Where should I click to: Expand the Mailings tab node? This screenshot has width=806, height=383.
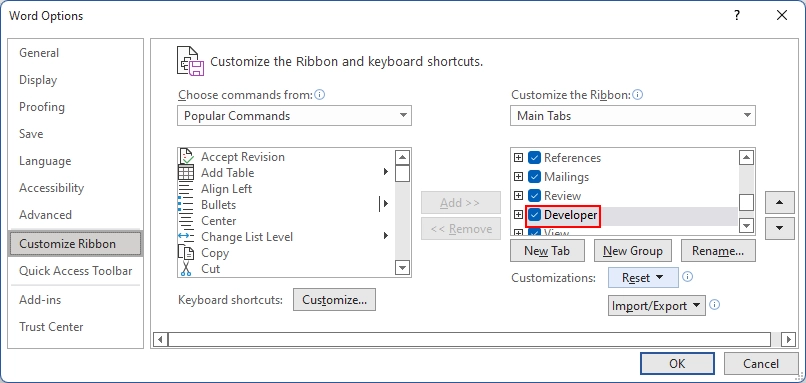coord(518,176)
